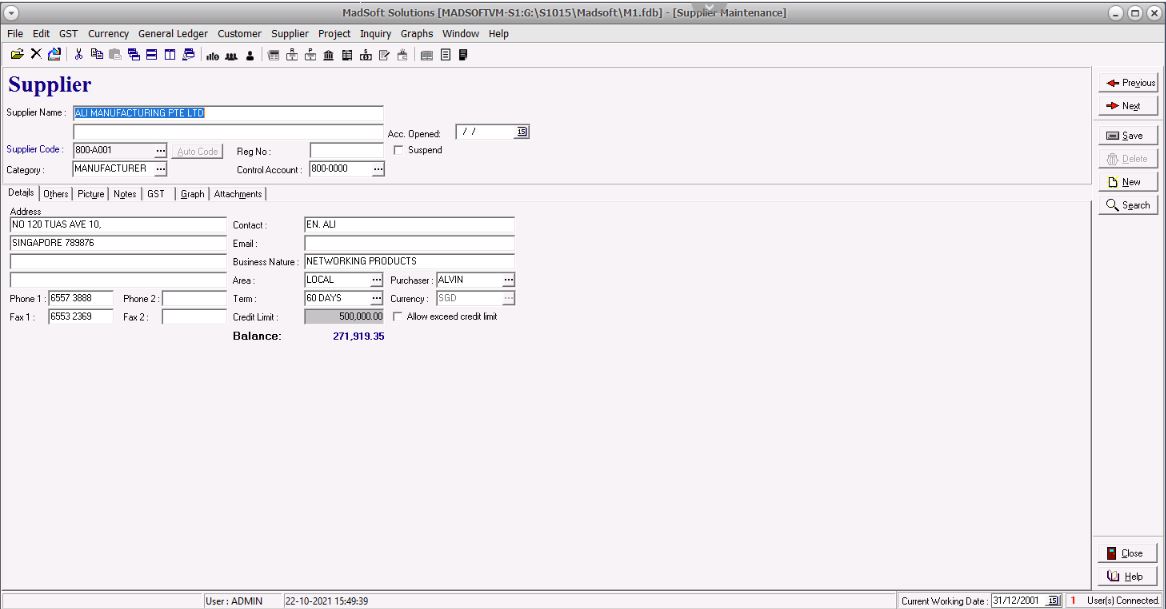Enable Allow exceed credit limit

(x=398, y=317)
